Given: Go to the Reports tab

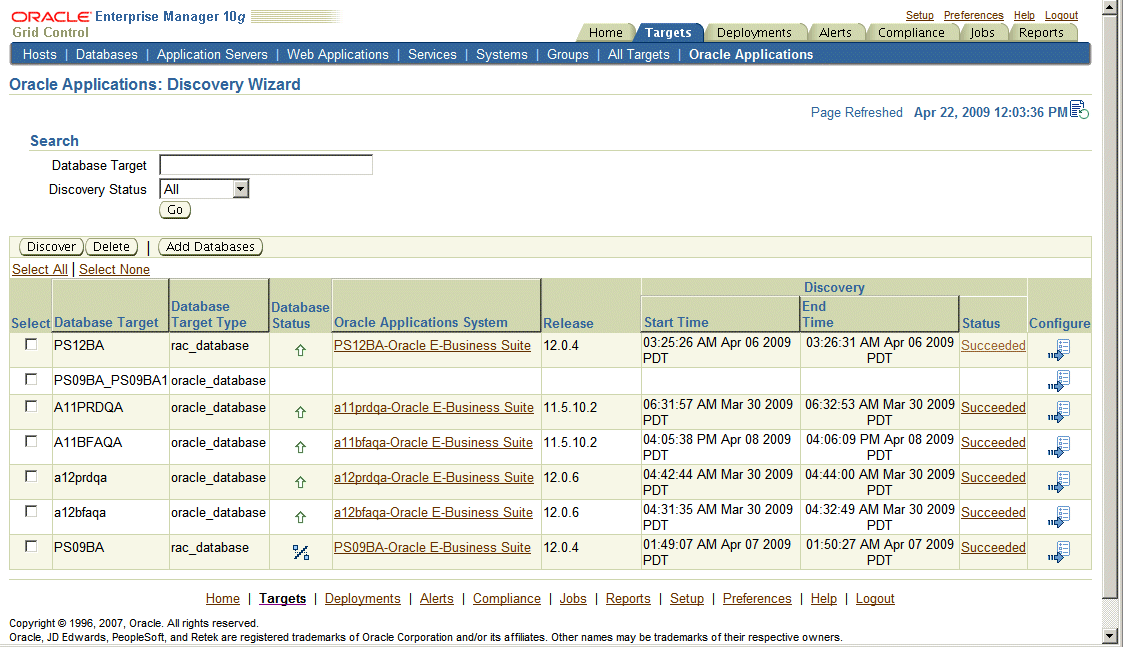Looking at the screenshot, I should [x=1041, y=32].
